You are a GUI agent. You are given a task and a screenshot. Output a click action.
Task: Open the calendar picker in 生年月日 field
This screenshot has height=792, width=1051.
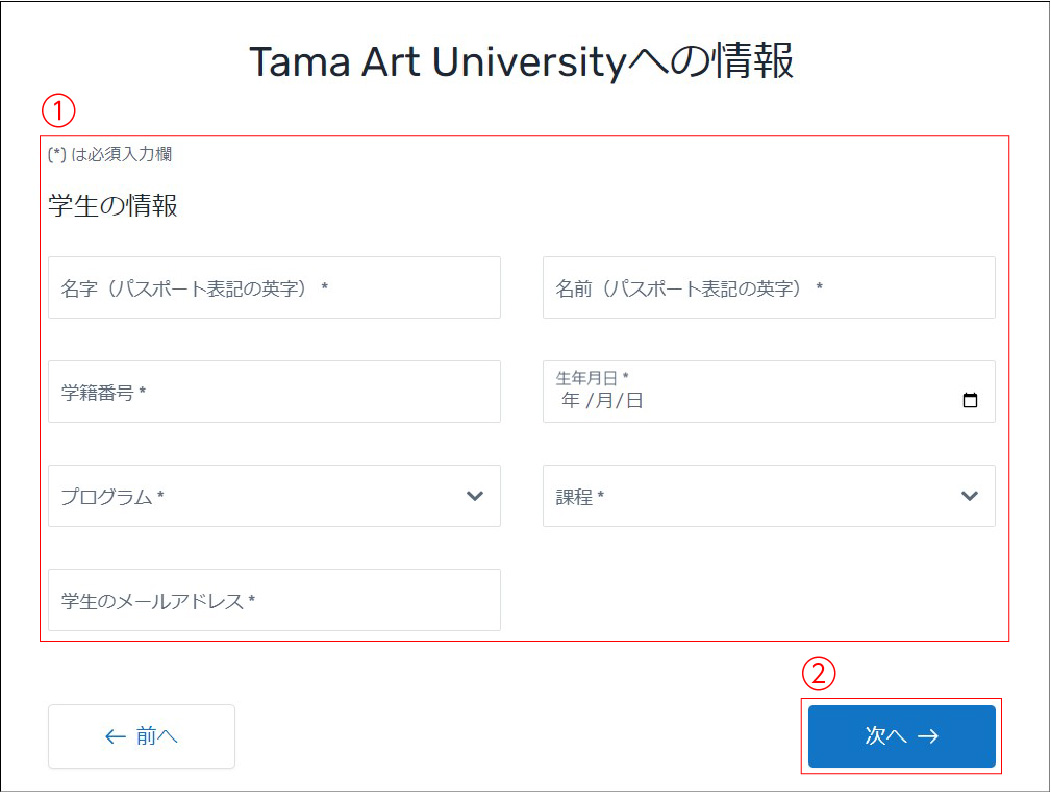tap(970, 401)
